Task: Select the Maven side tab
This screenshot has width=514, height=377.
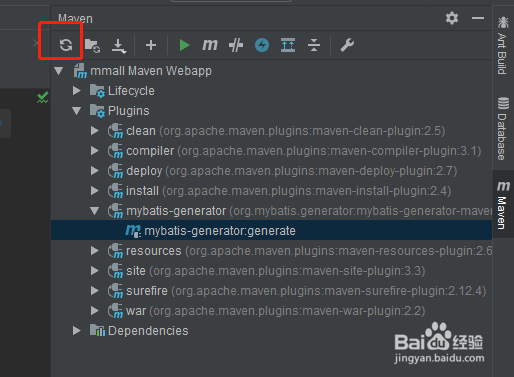Action: [503, 204]
